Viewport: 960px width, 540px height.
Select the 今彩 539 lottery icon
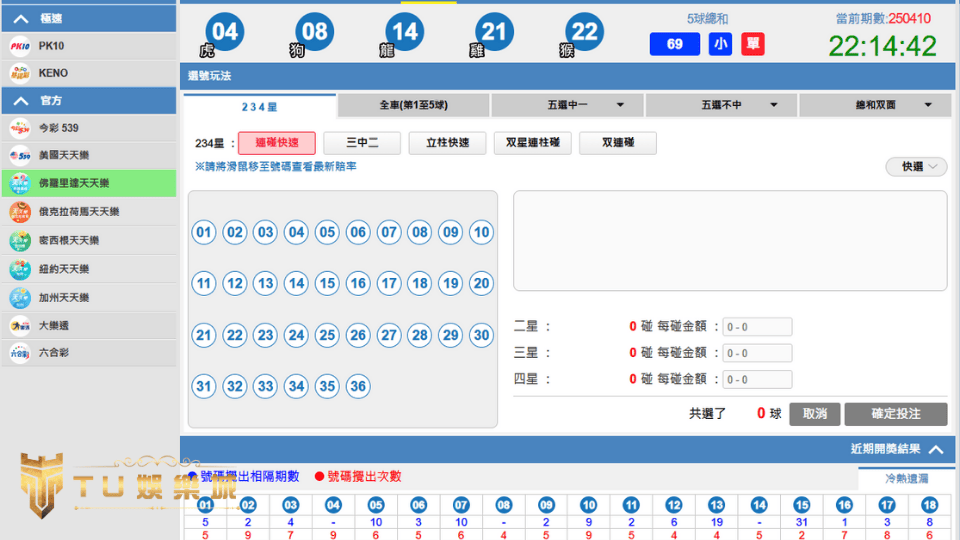click(x=20, y=128)
